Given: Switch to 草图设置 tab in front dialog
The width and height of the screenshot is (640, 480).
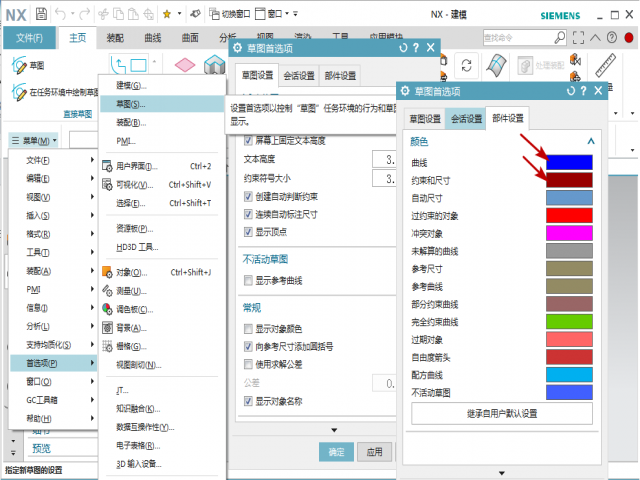Looking at the screenshot, I should (x=425, y=119).
